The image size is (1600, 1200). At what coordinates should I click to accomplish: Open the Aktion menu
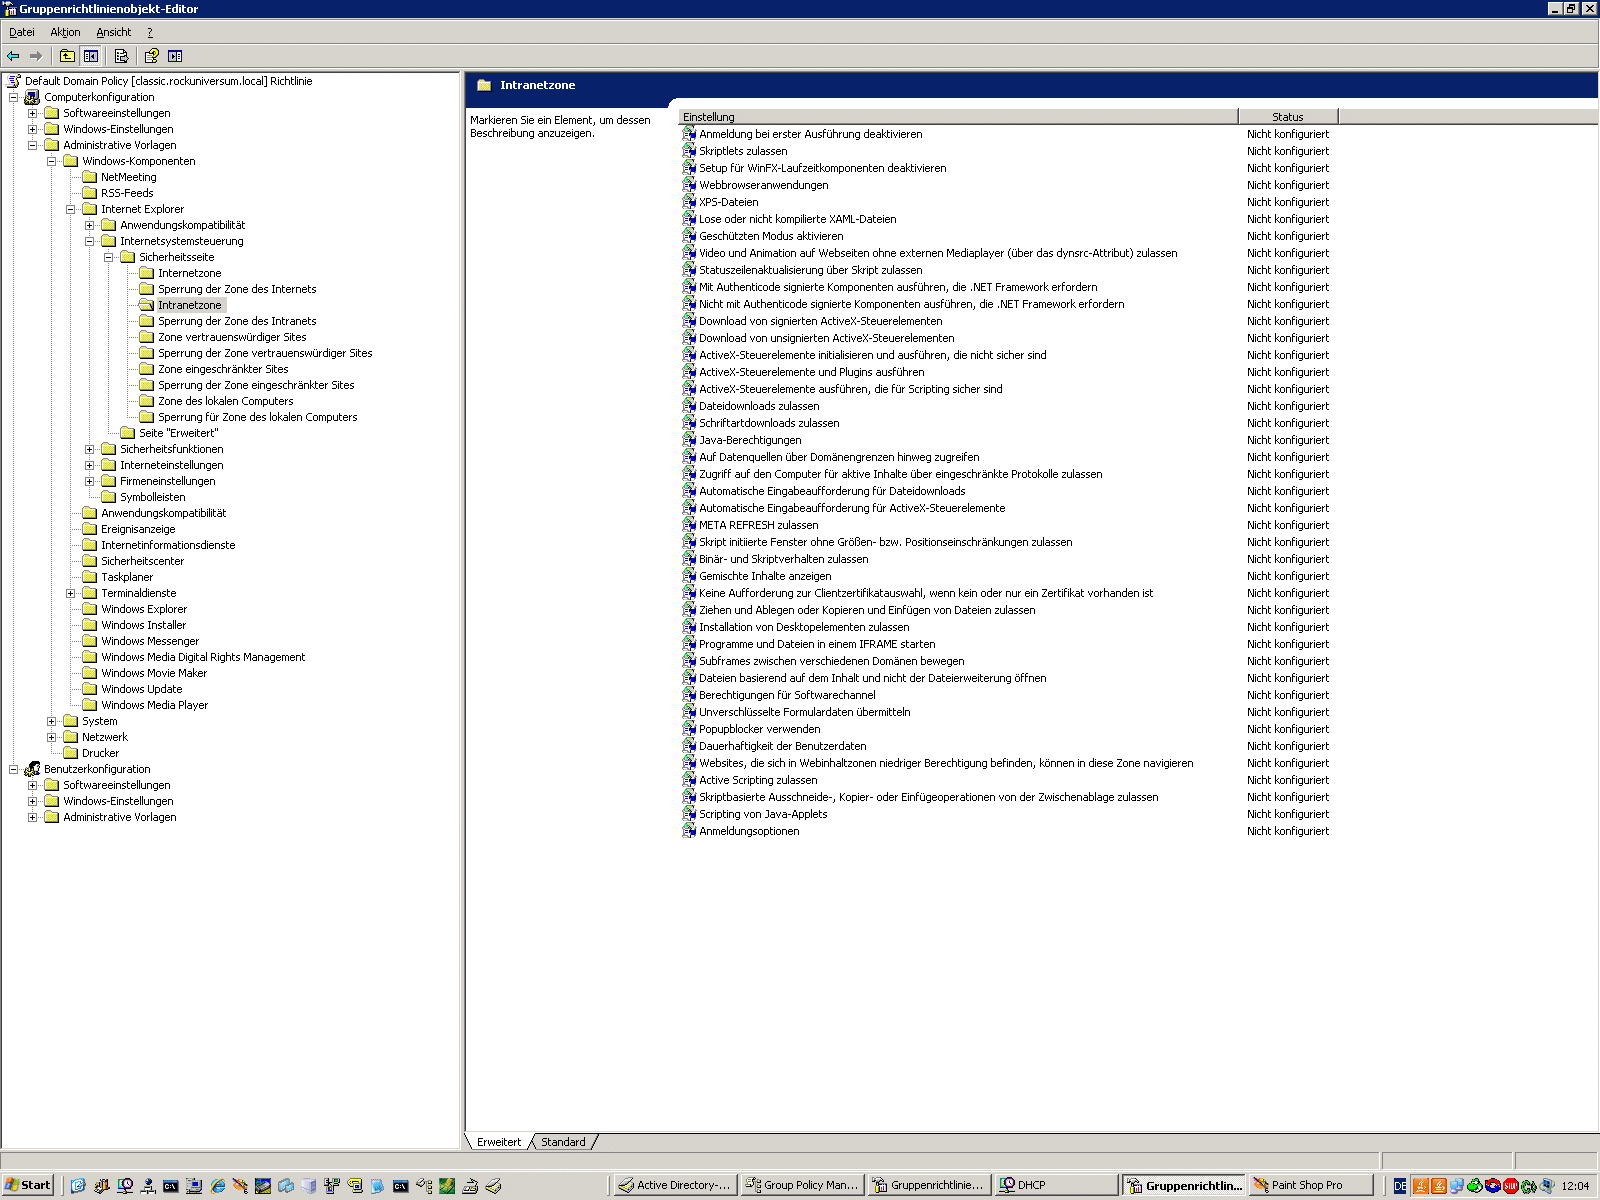[x=65, y=32]
